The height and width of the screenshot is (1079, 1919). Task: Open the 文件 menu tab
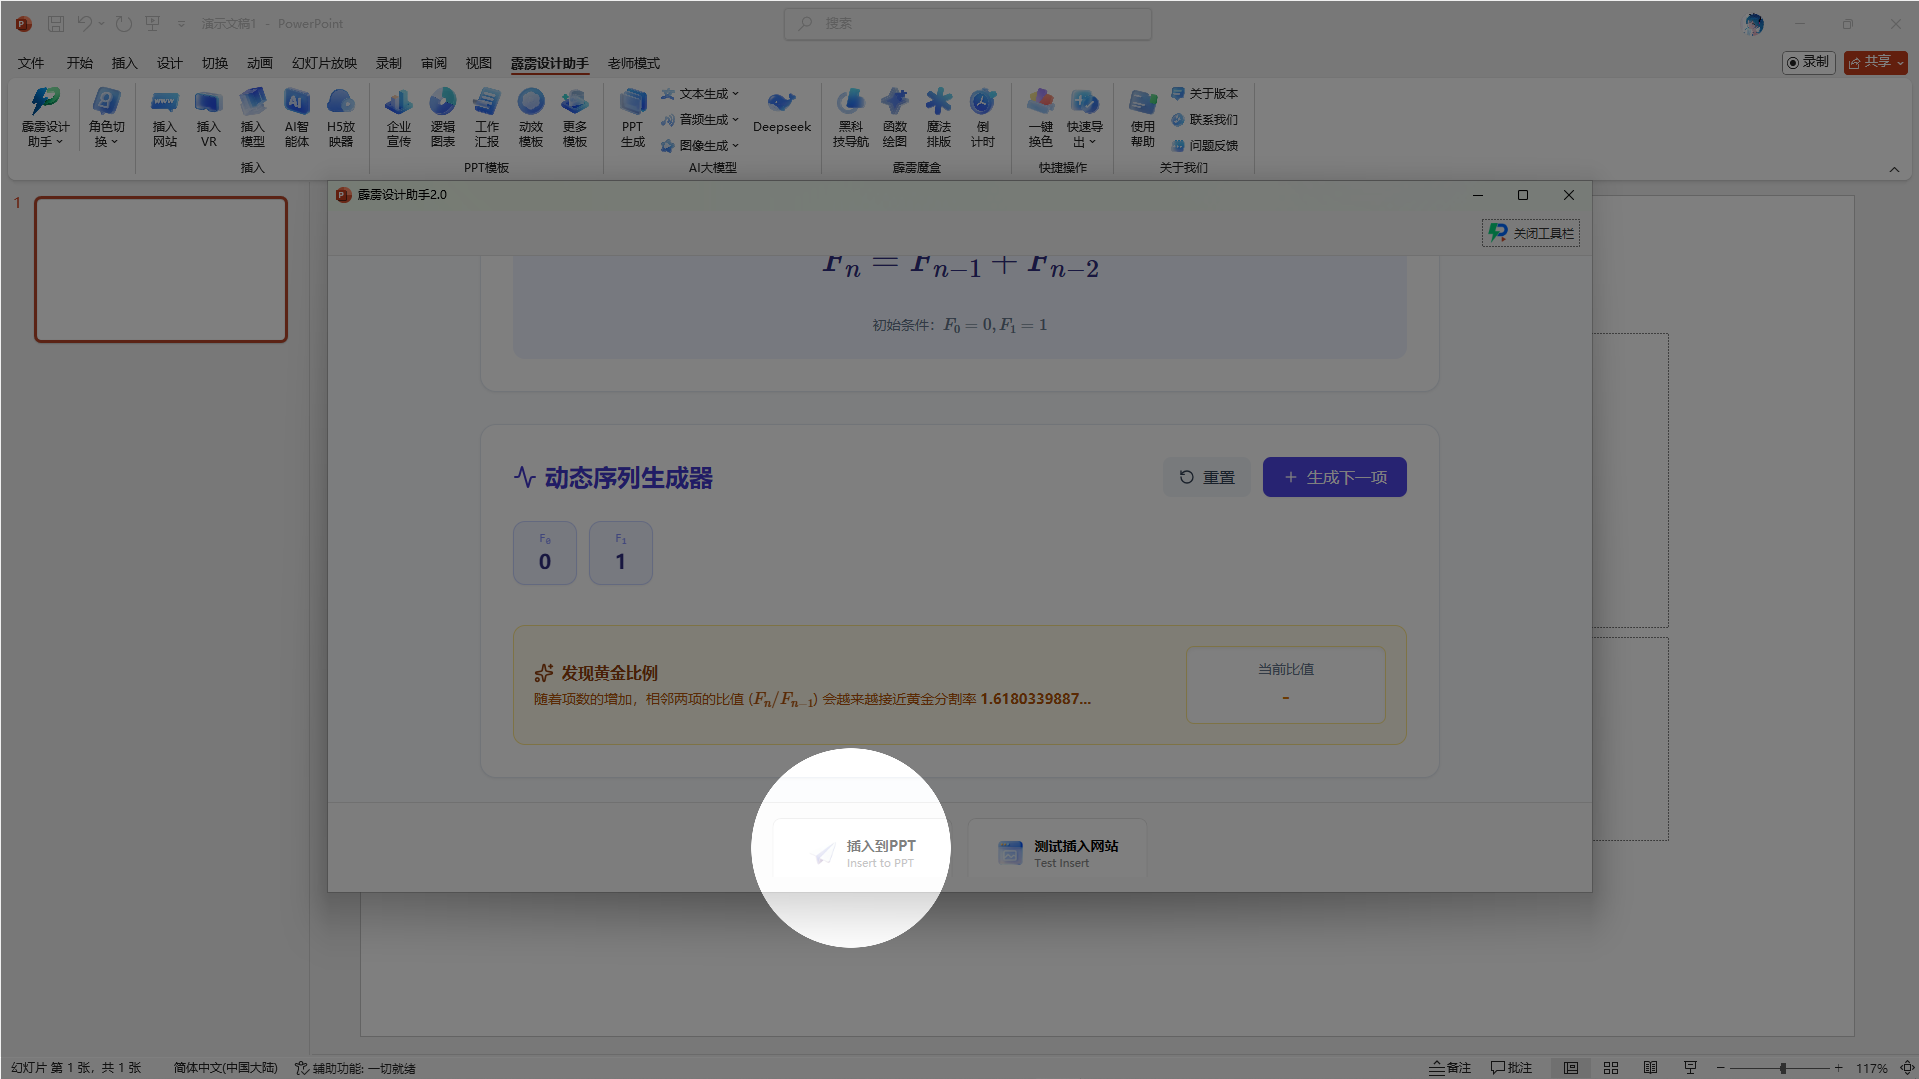click(x=31, y=63)
